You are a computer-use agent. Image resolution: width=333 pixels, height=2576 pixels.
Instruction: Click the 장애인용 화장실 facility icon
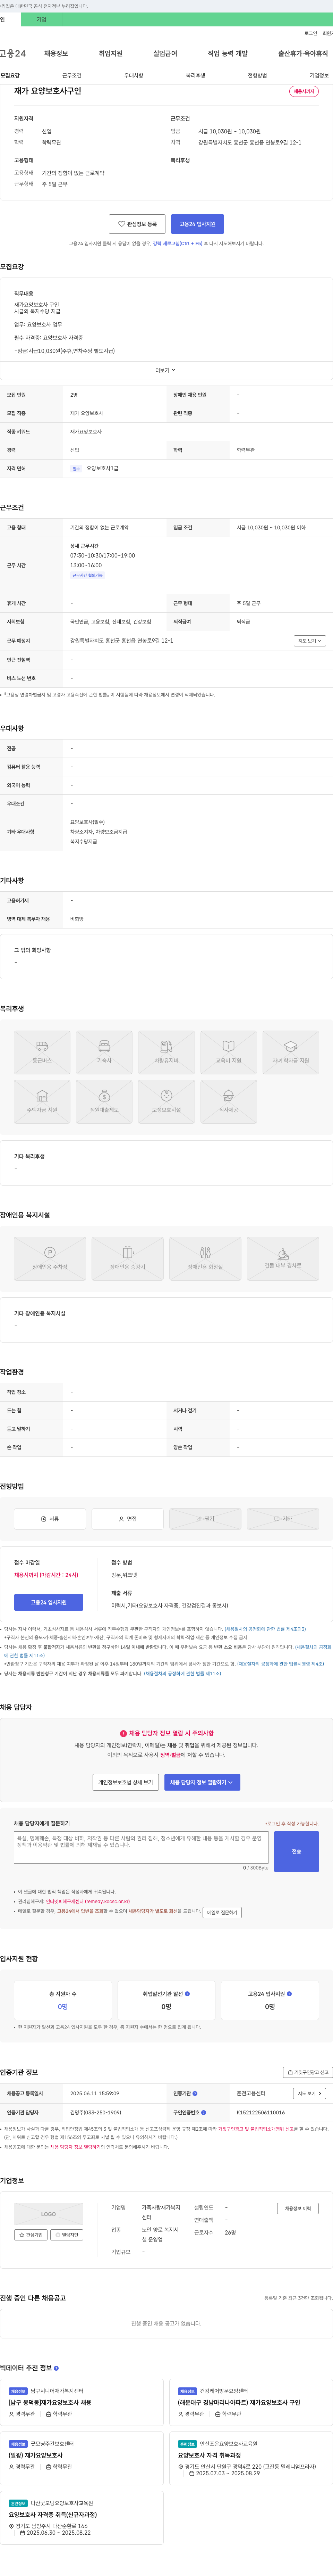[x=205, y=1259]
